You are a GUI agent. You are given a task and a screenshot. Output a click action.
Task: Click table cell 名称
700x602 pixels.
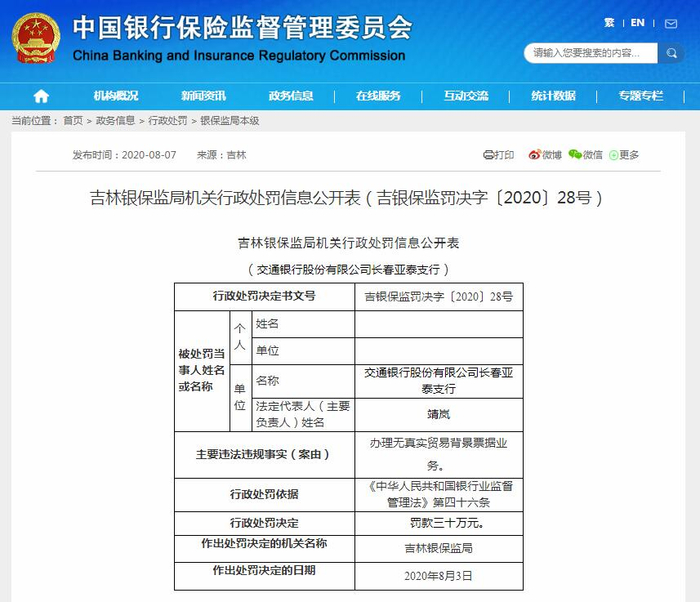303,381
